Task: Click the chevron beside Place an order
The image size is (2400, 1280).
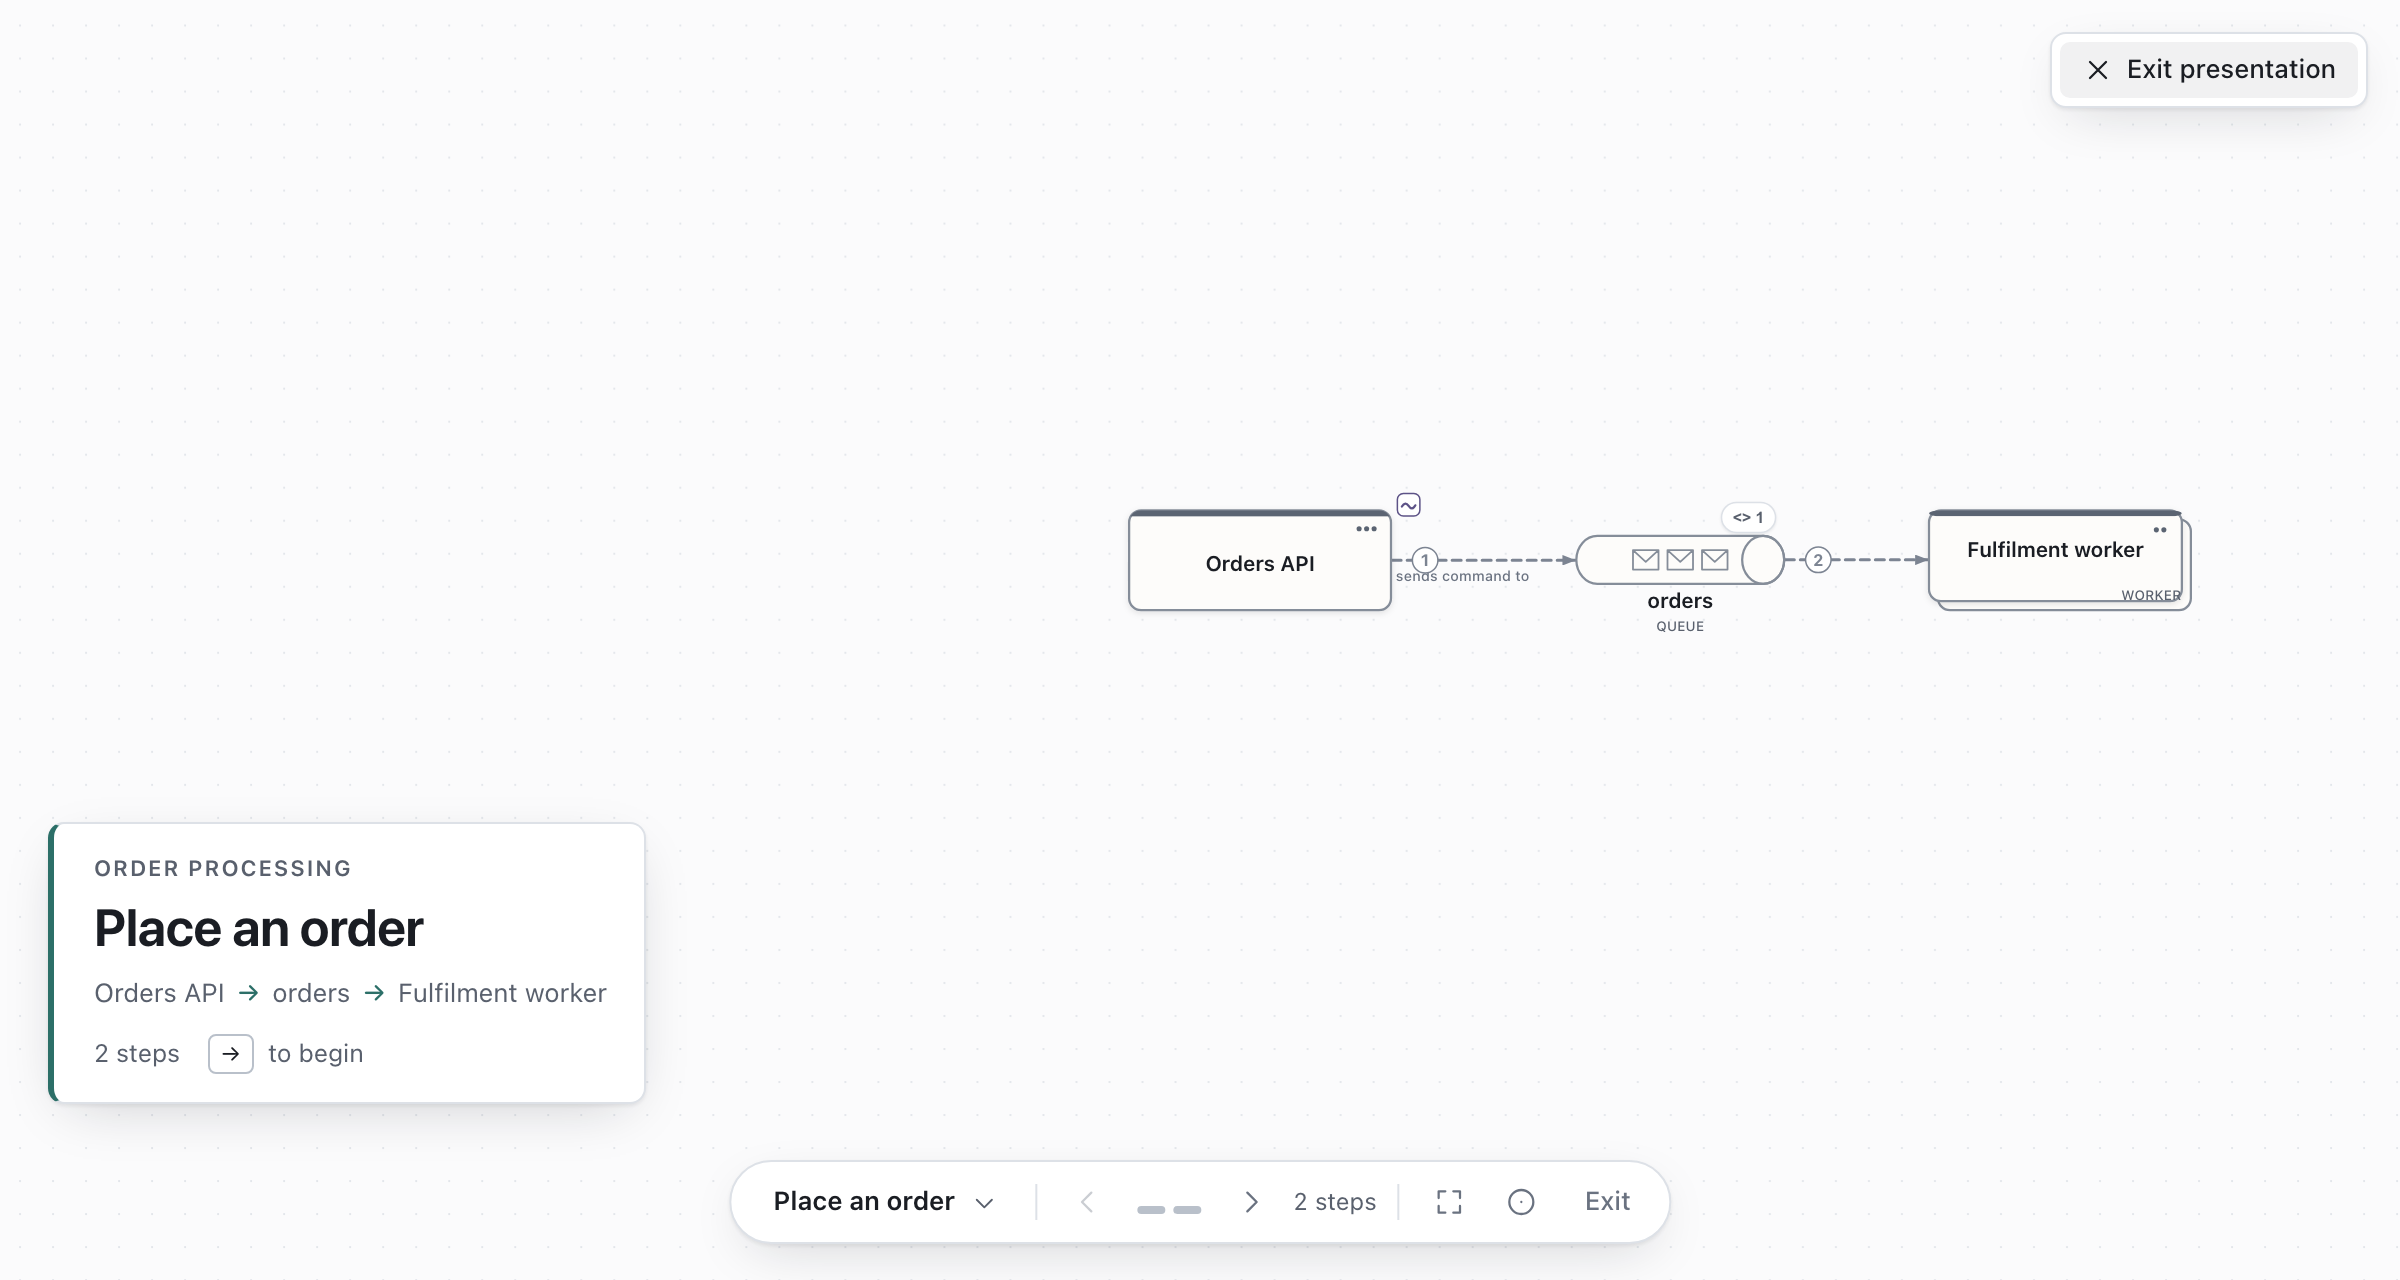Action: coord(984,1203)
